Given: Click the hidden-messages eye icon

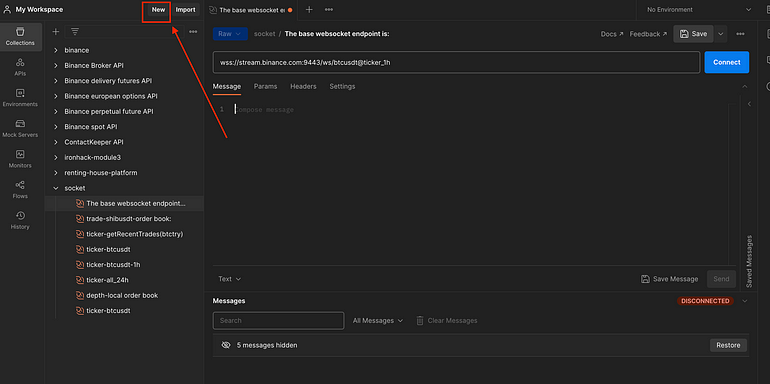Looking at the screenshot, I should pos(226,345).
